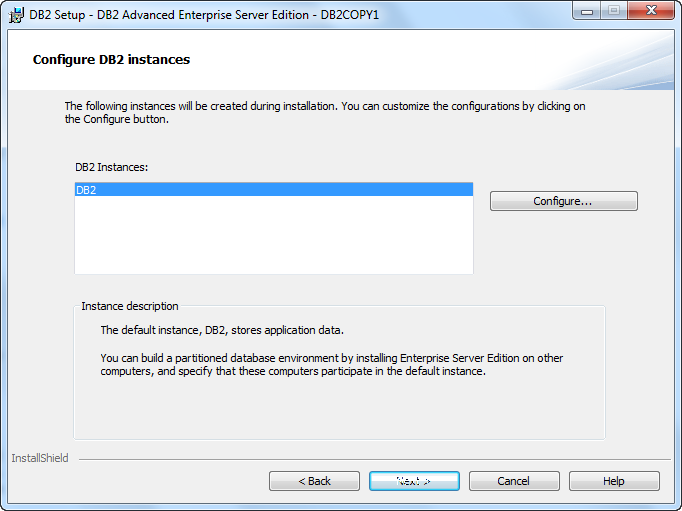Click the DB2 Setup installer icon in title bar
This screenshot has width=682, height=511.
point(17,15)
